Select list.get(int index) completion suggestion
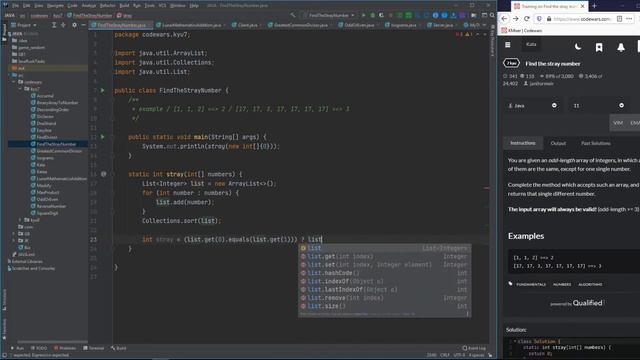The image size is (640, 360). (x=384, y=256)
